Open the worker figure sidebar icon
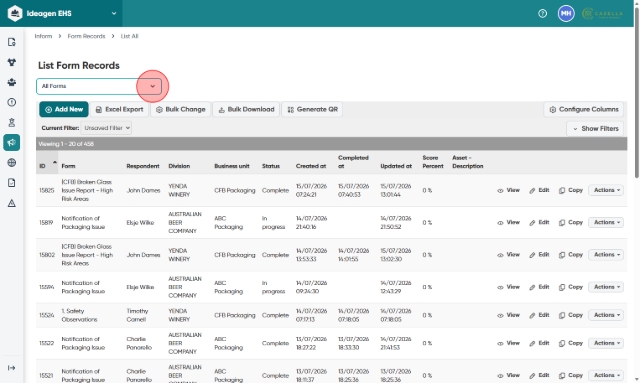The height and width of the screenshot is (383, 640). pos(11,122)
